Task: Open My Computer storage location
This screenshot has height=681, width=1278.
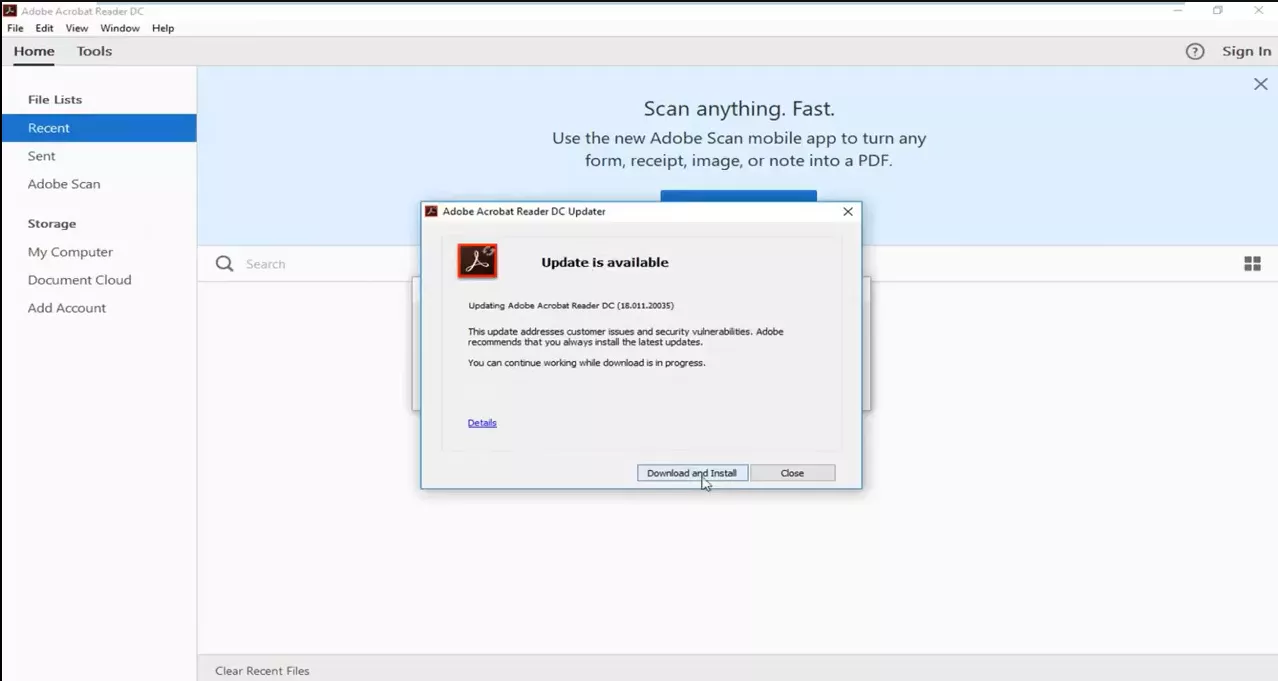Action: (70, 252)
